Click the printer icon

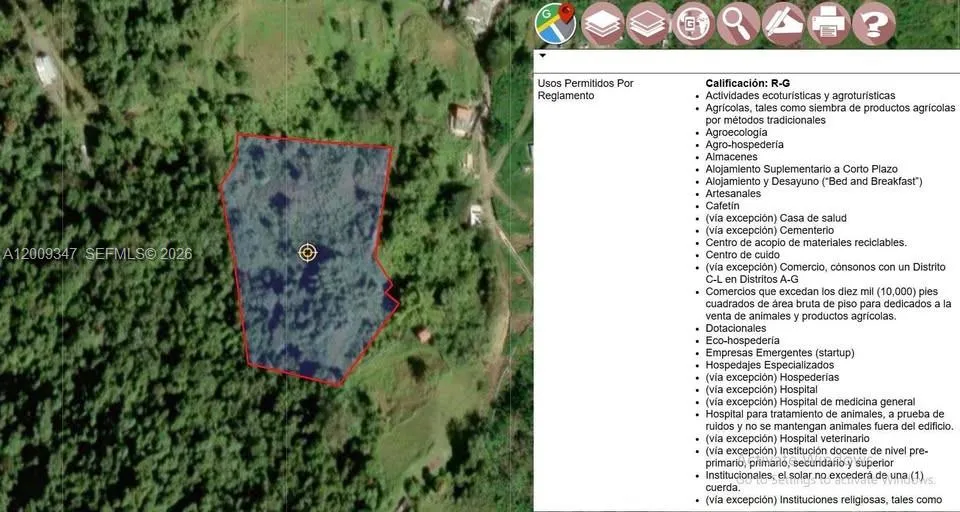pos(829,24)
